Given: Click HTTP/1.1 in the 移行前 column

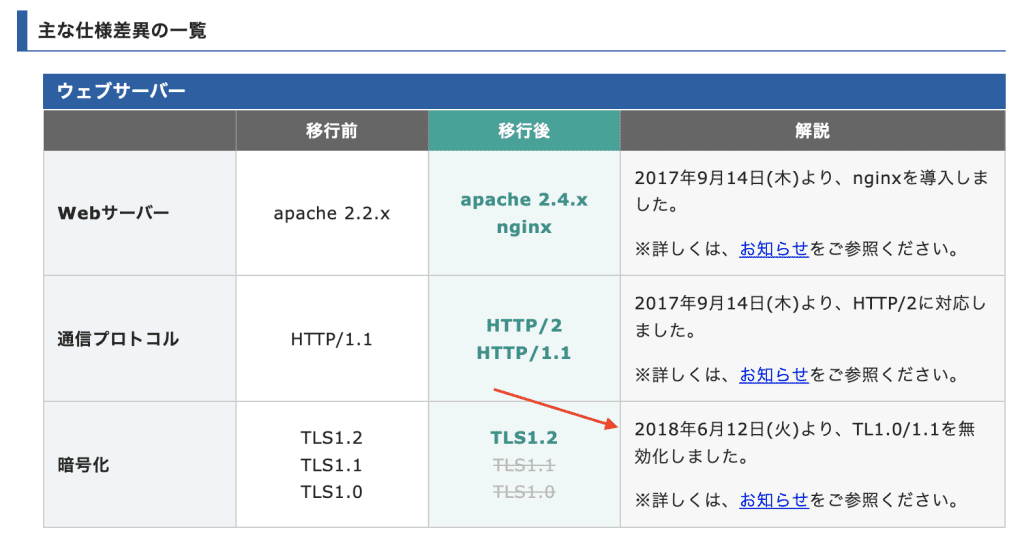Looking at the screenshot, I should (331, 339).
